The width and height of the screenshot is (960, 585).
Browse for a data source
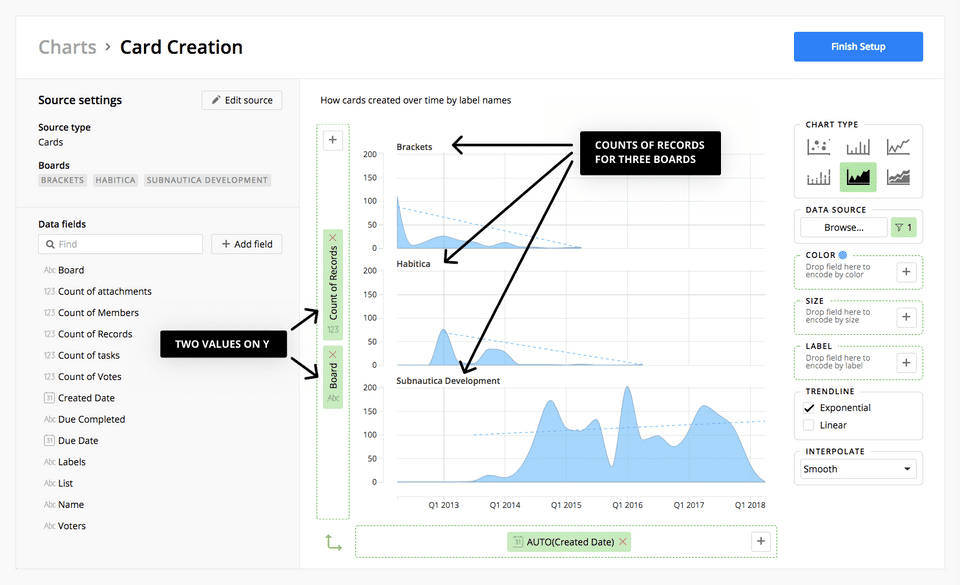844,228
